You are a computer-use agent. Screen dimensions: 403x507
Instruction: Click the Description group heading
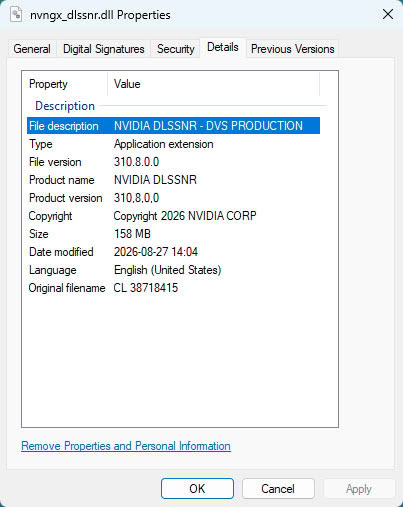click(x=65, y=106)
